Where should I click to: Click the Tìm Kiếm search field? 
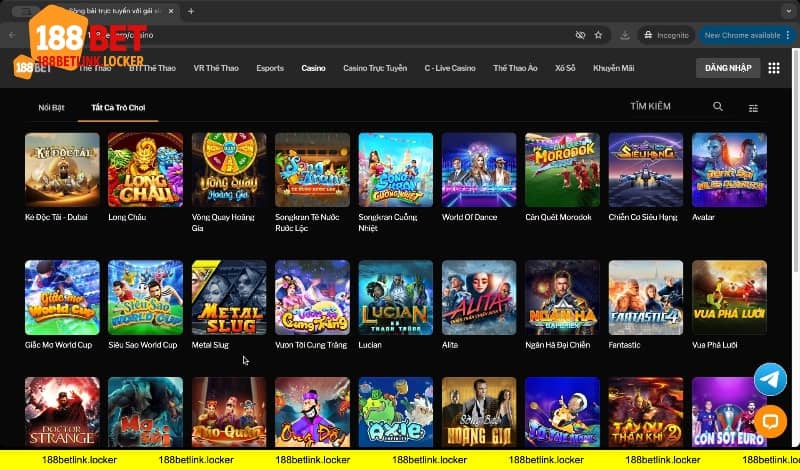pos(660,106)
